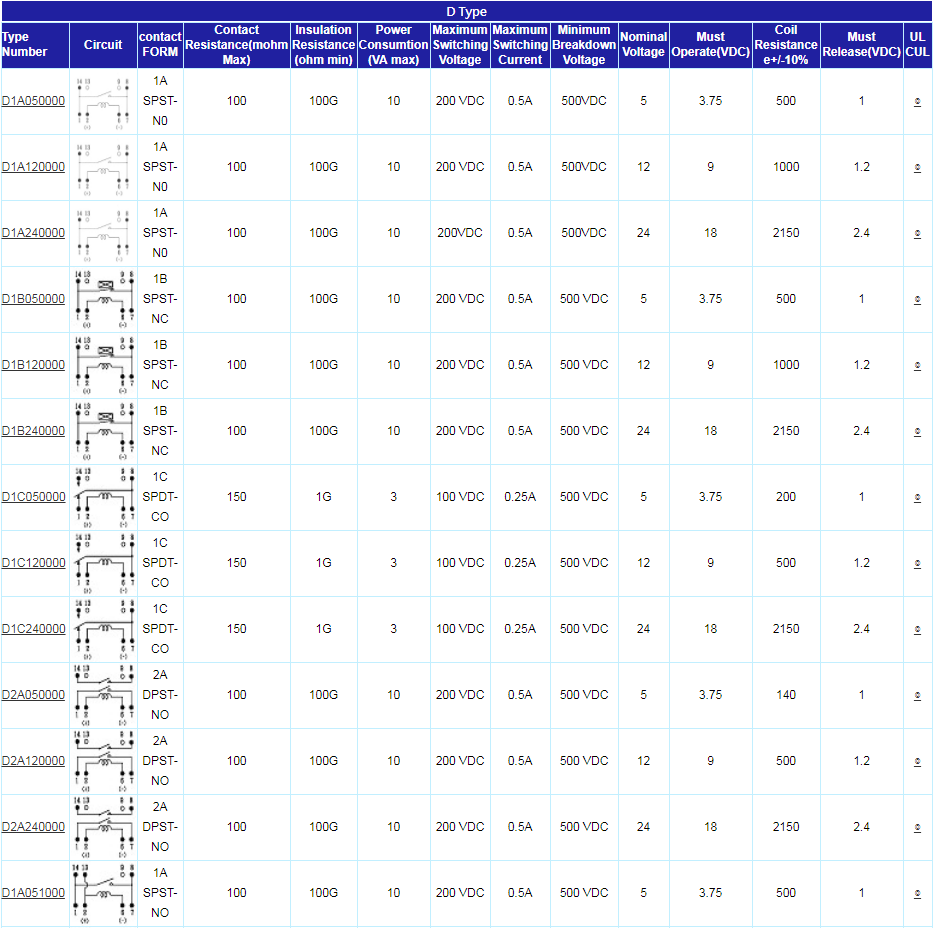935x928 pixels.
Task: Follow the D1B120000 type number link
Action: [33, 365]
